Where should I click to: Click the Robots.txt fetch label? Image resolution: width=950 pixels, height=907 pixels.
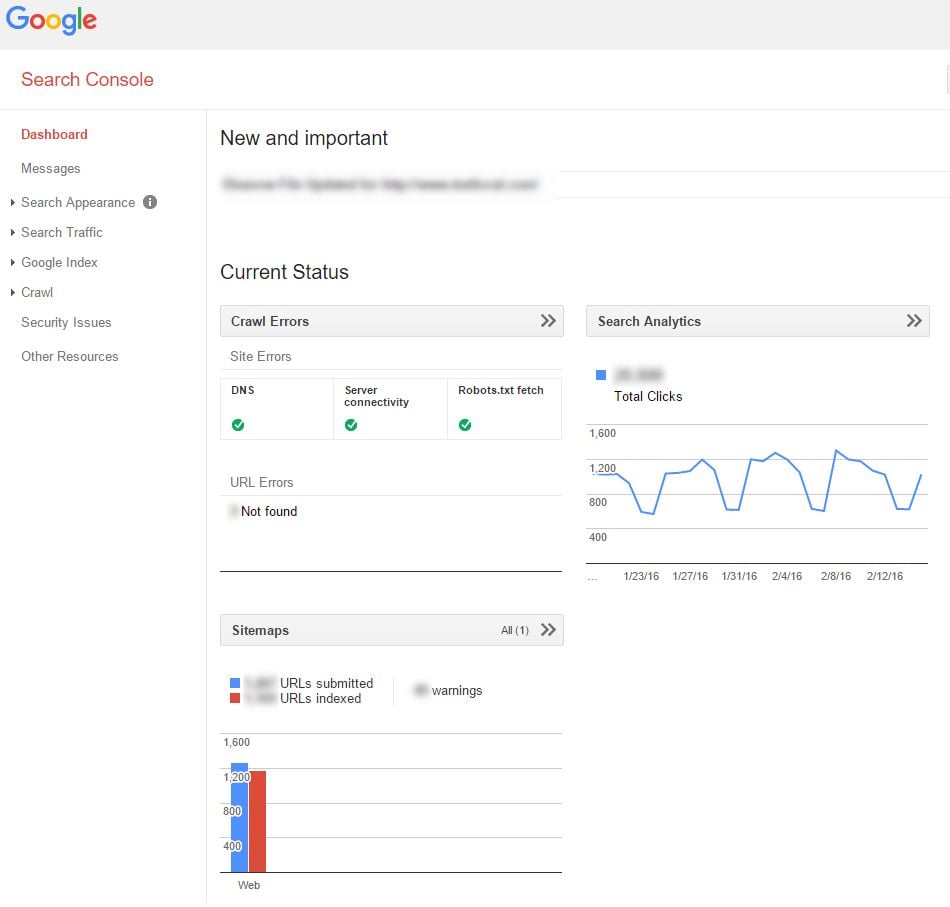(x=500, y=390)
